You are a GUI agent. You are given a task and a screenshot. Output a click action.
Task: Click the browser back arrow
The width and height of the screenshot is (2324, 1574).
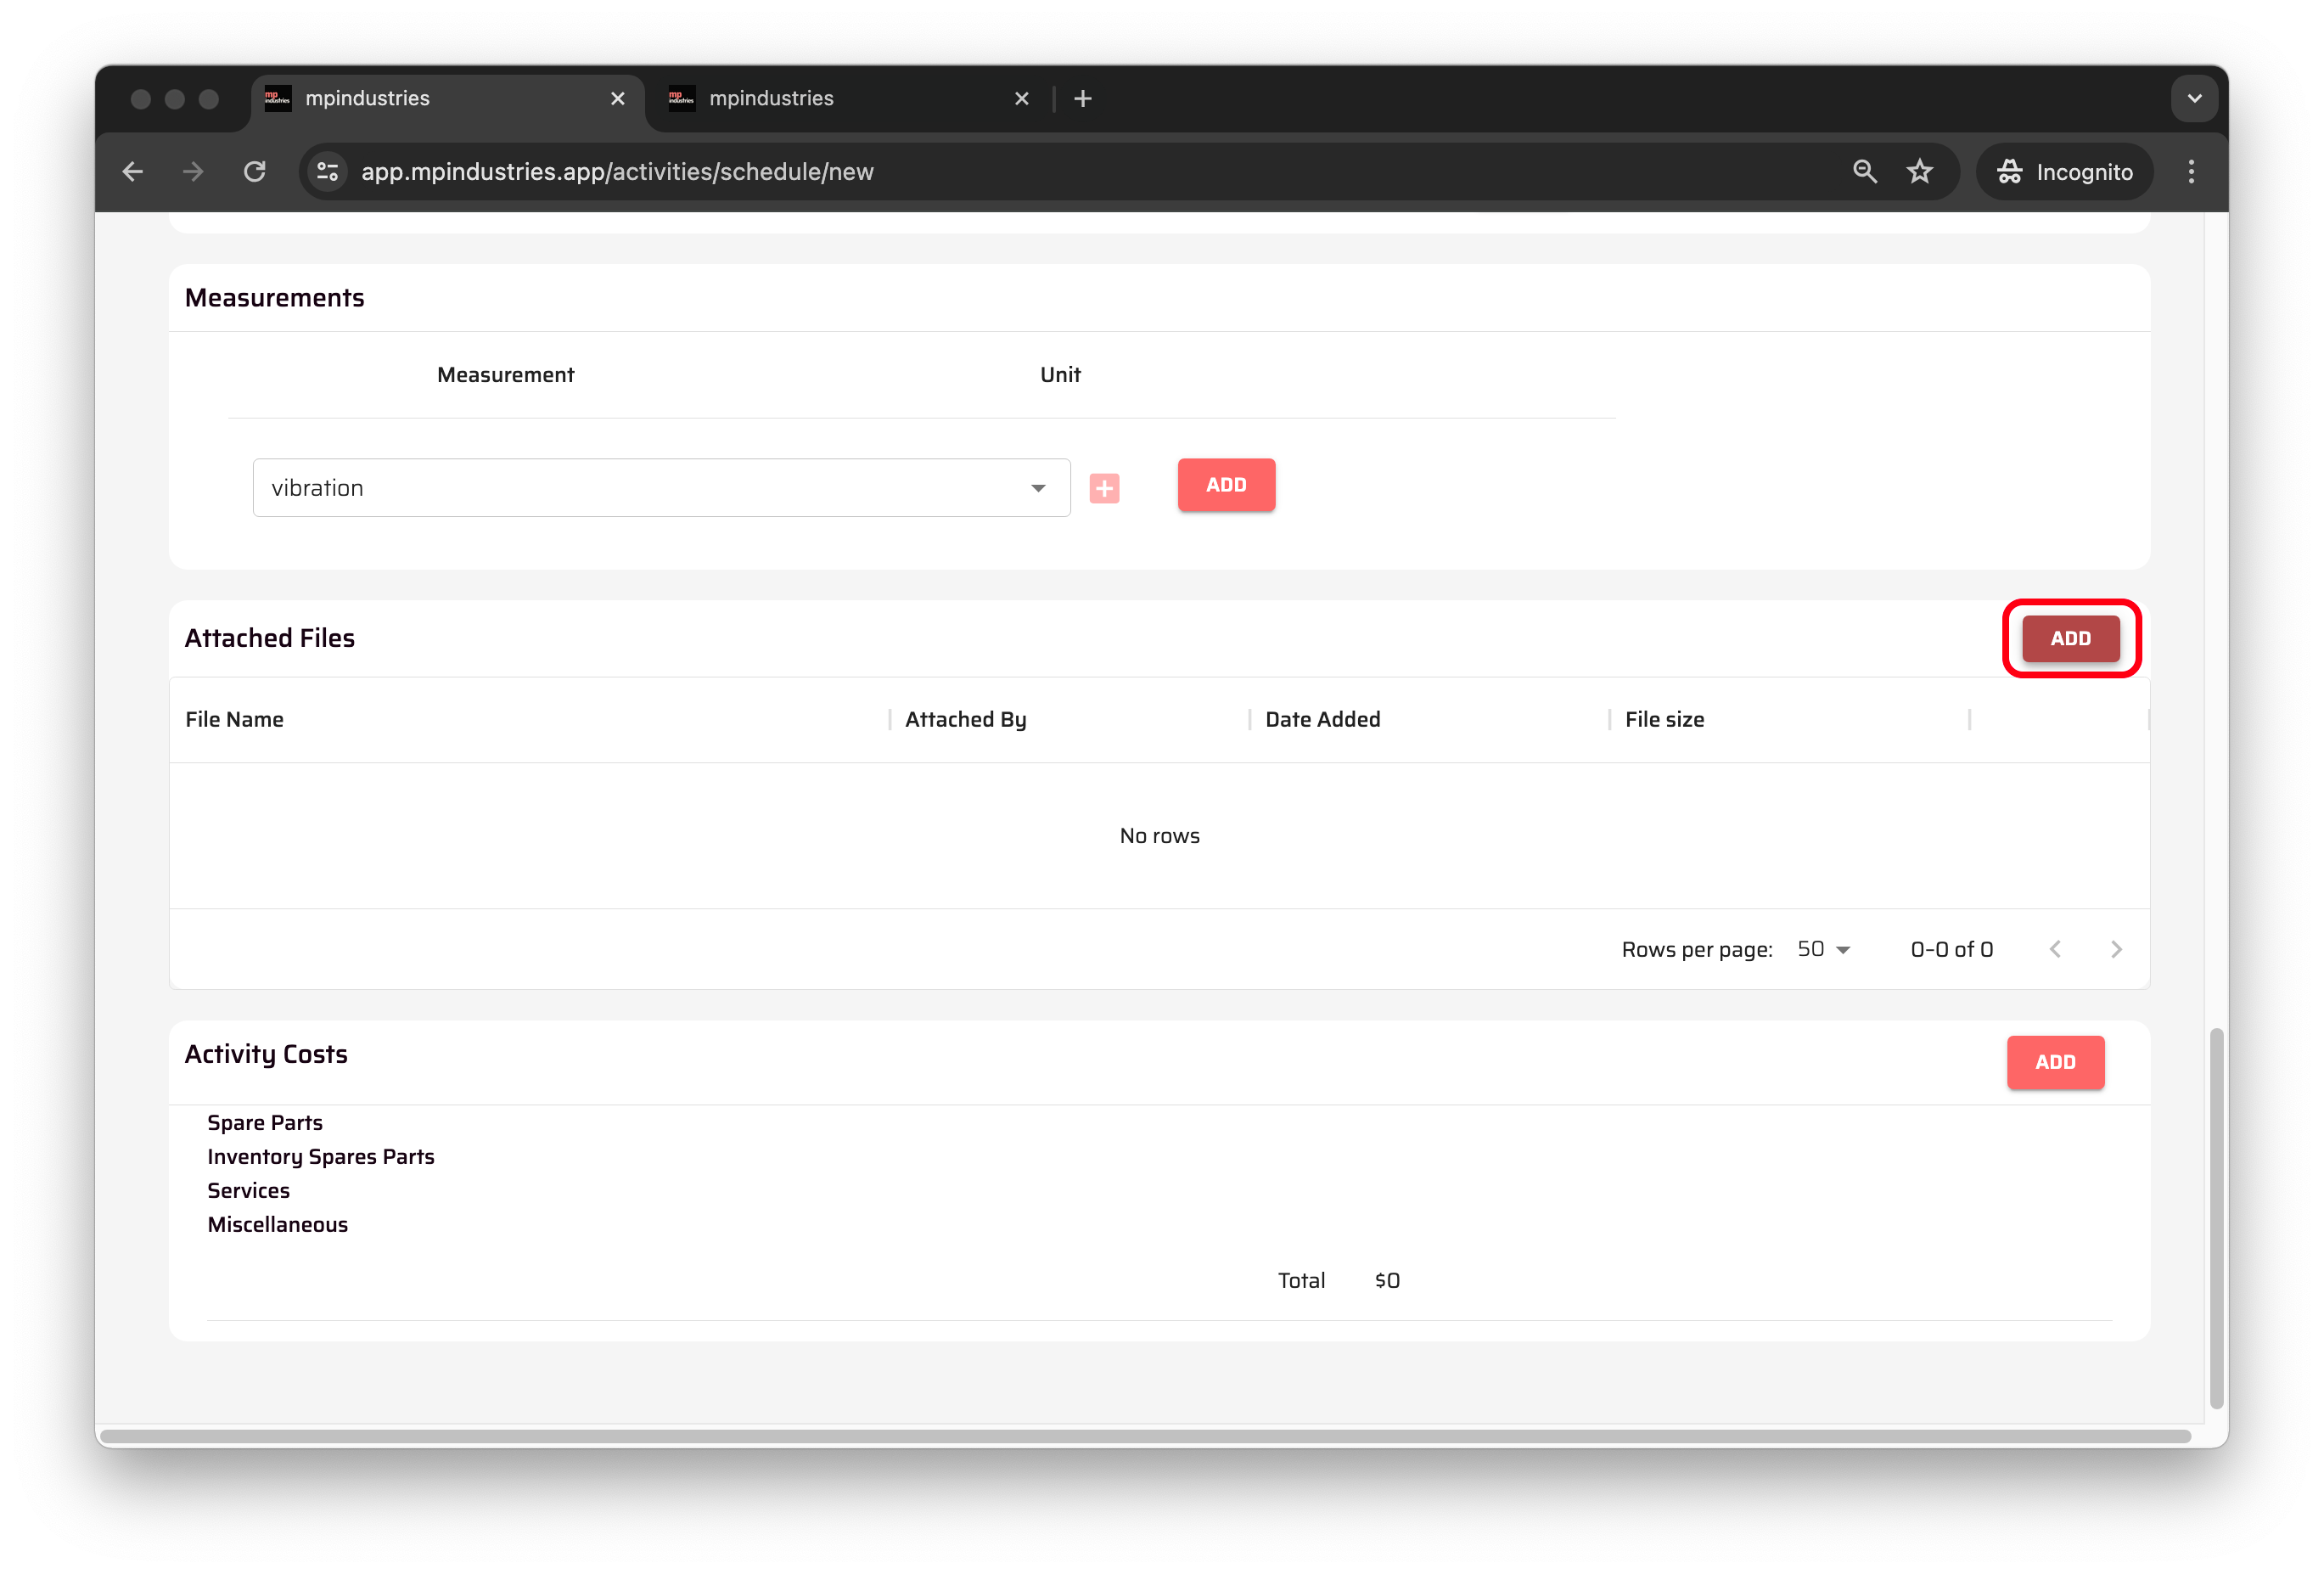coord(133,172)
